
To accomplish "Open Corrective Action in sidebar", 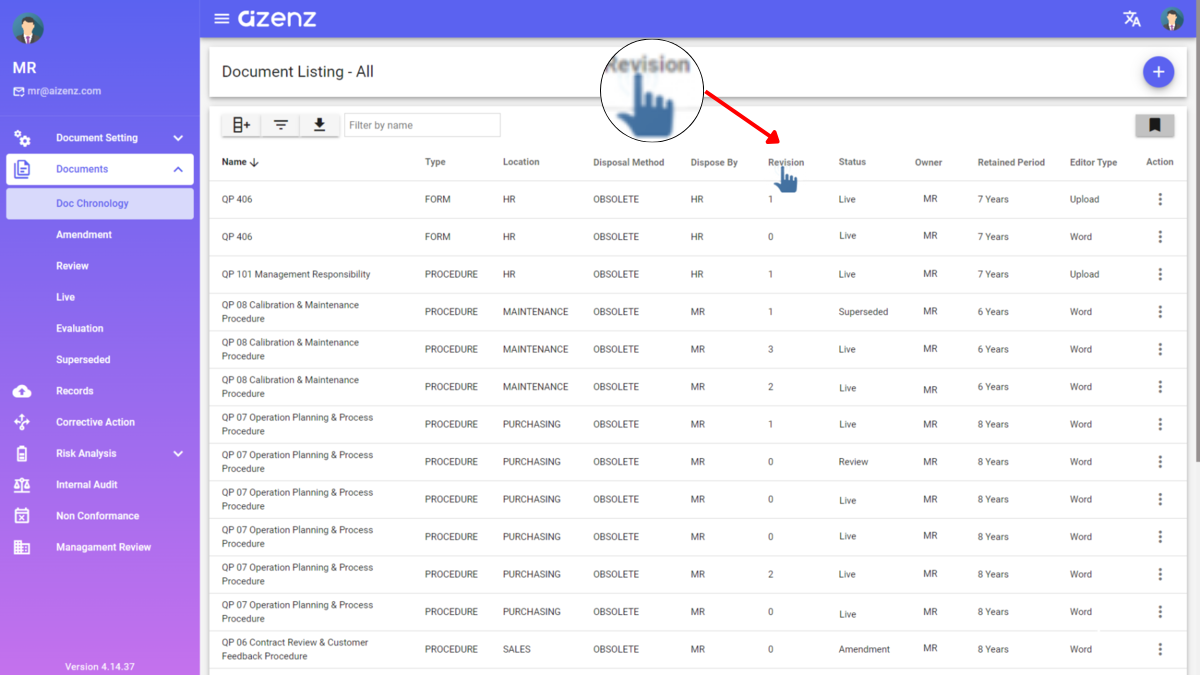I will 95,422.
